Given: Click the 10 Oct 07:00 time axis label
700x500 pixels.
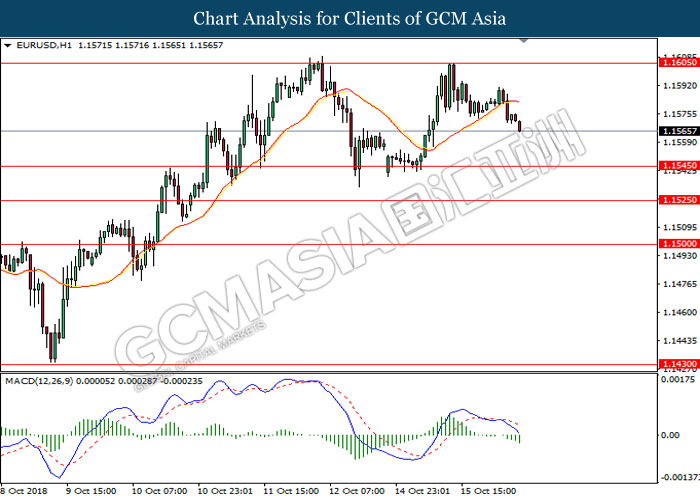Looking at the screenshot, I should tap(159, 491).
